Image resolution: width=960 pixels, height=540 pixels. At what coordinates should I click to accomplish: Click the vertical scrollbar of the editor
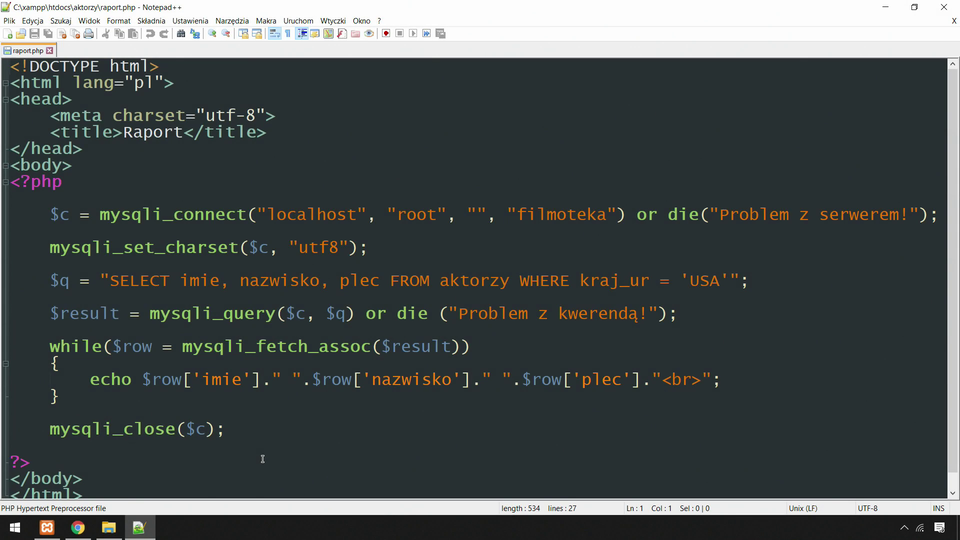(x=952, y=270)
